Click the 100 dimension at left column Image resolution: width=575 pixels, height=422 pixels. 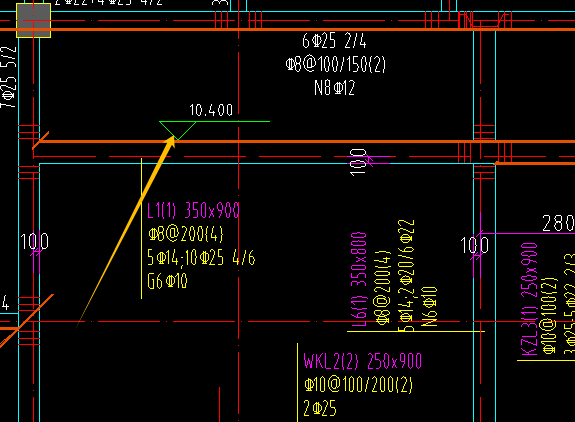click(x=34, y=242)
